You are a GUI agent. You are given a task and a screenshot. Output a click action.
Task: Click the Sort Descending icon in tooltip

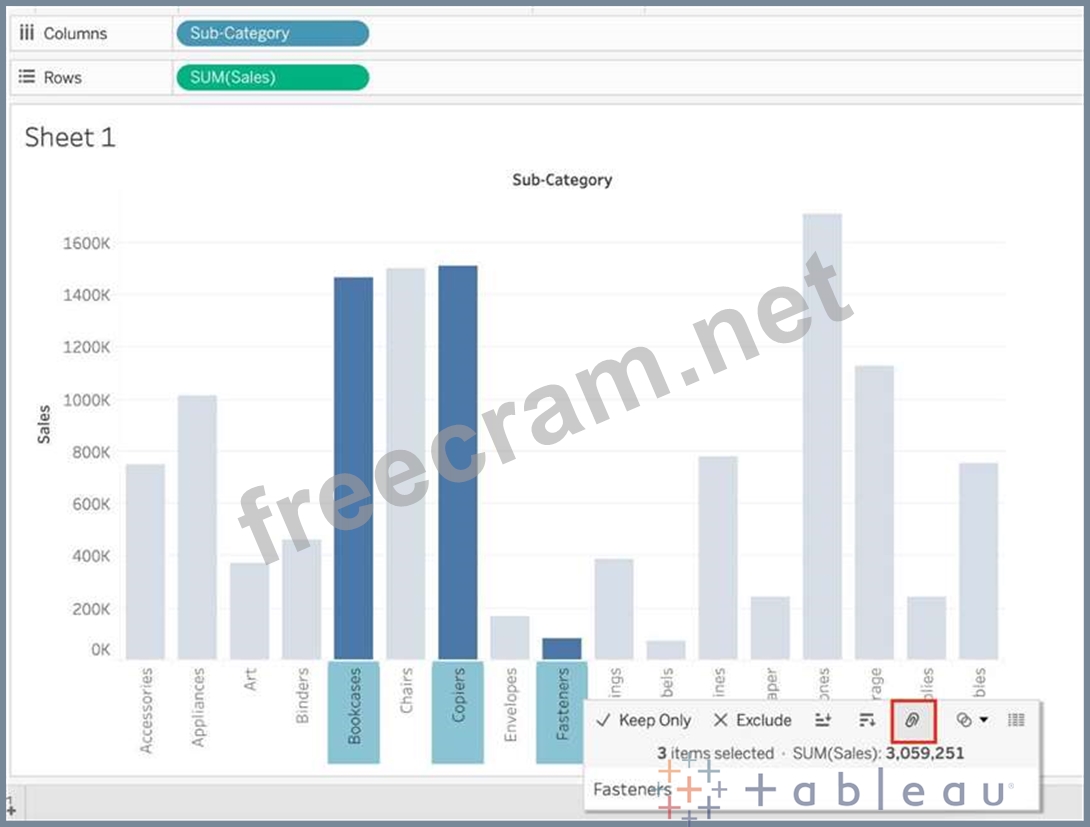[867, 720]
